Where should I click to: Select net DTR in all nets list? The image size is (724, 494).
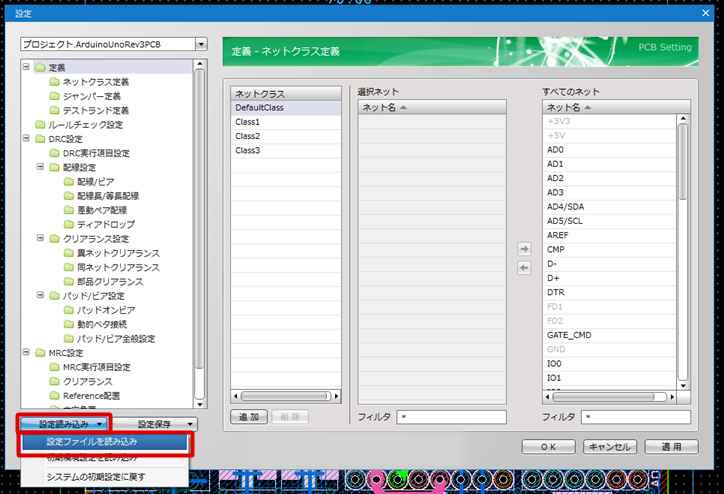[x=609, y=292]
